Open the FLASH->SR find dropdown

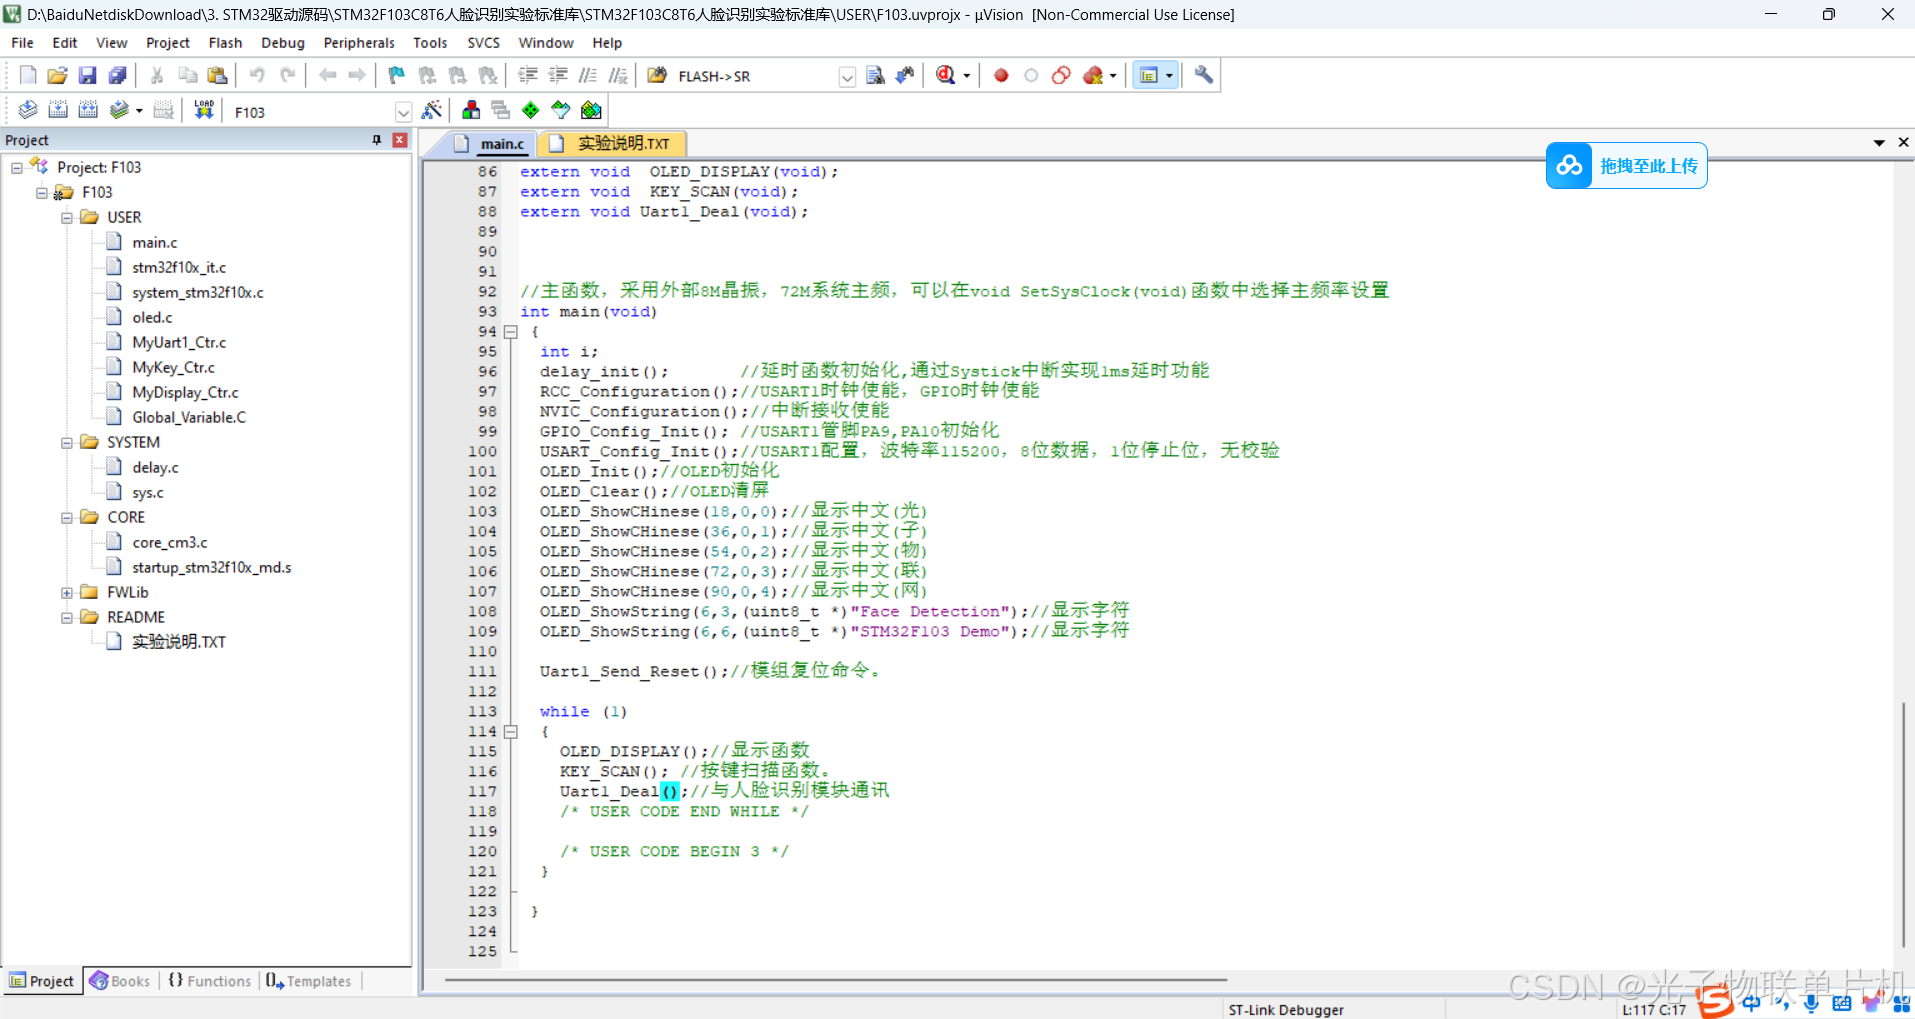point(847,77)
